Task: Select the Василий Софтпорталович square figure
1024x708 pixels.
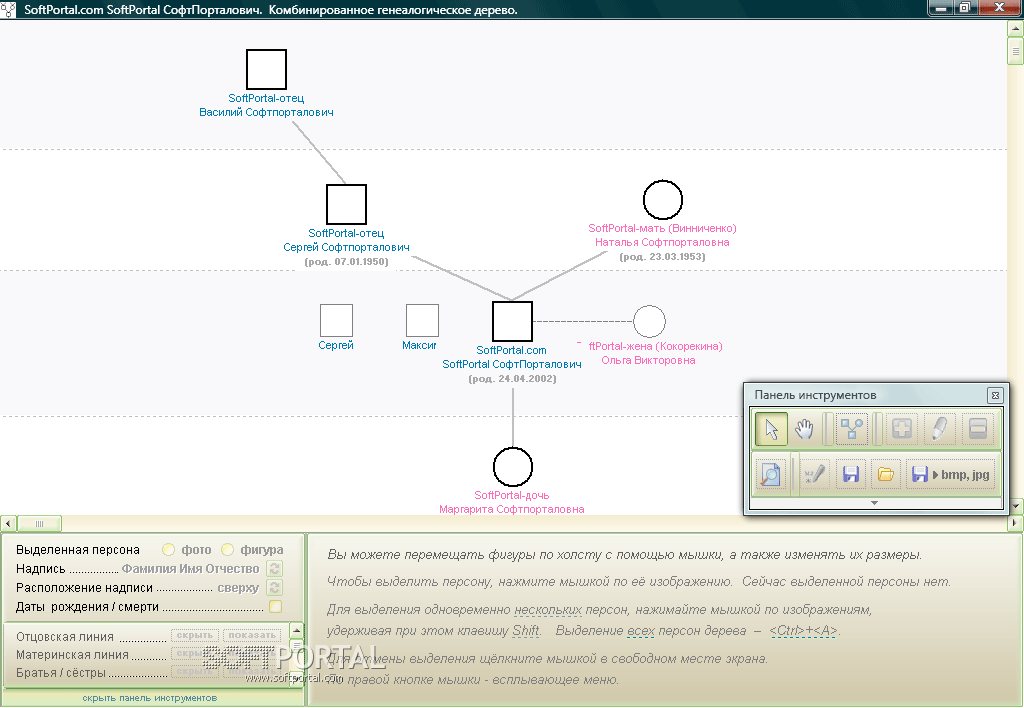Action: click(x=266, y=69)
